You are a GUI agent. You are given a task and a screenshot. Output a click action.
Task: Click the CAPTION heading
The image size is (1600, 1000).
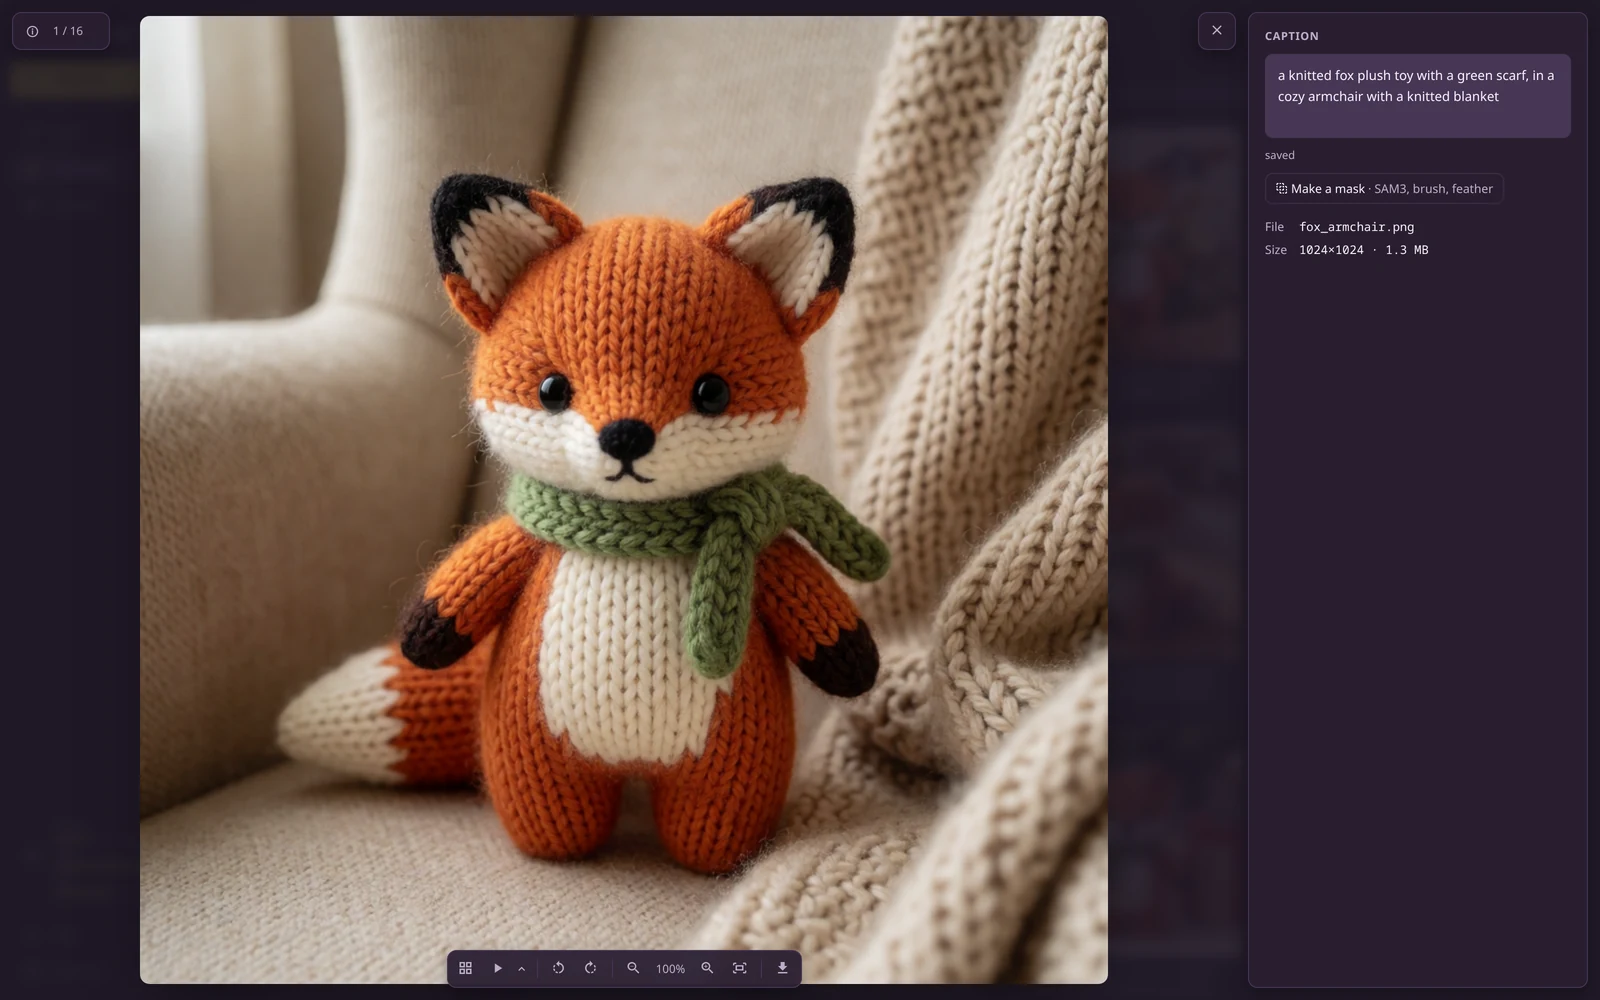1291,36
